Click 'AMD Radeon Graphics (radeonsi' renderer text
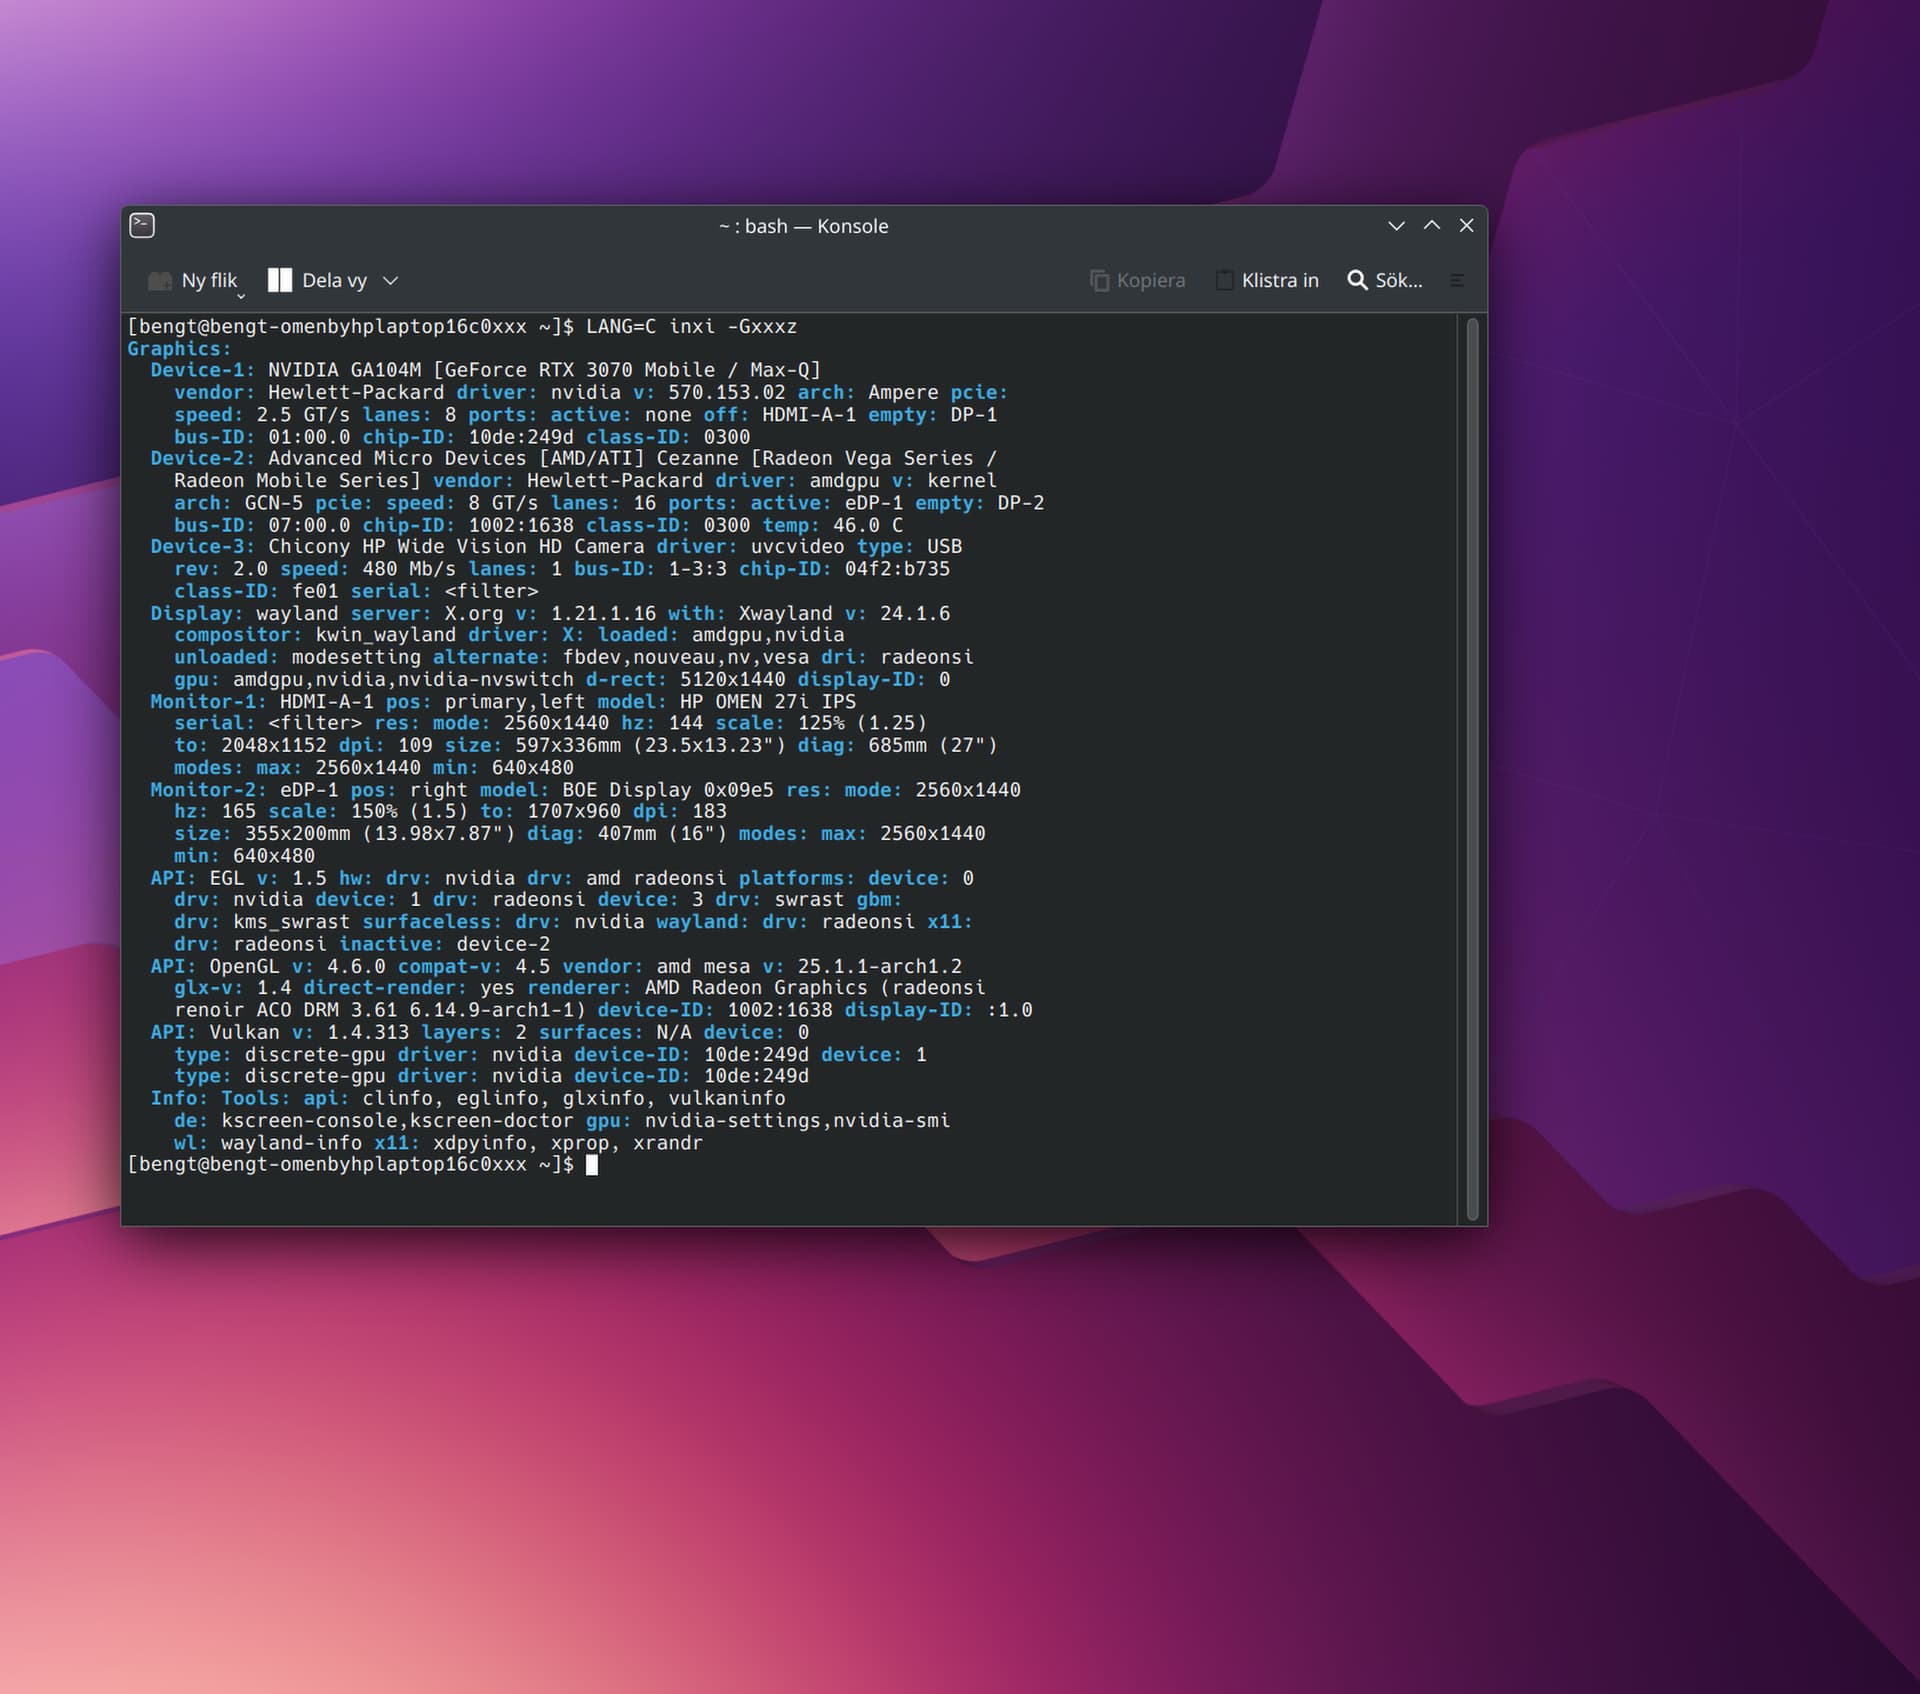This screenshot has width=1920, height=1694. pos(815,989)
